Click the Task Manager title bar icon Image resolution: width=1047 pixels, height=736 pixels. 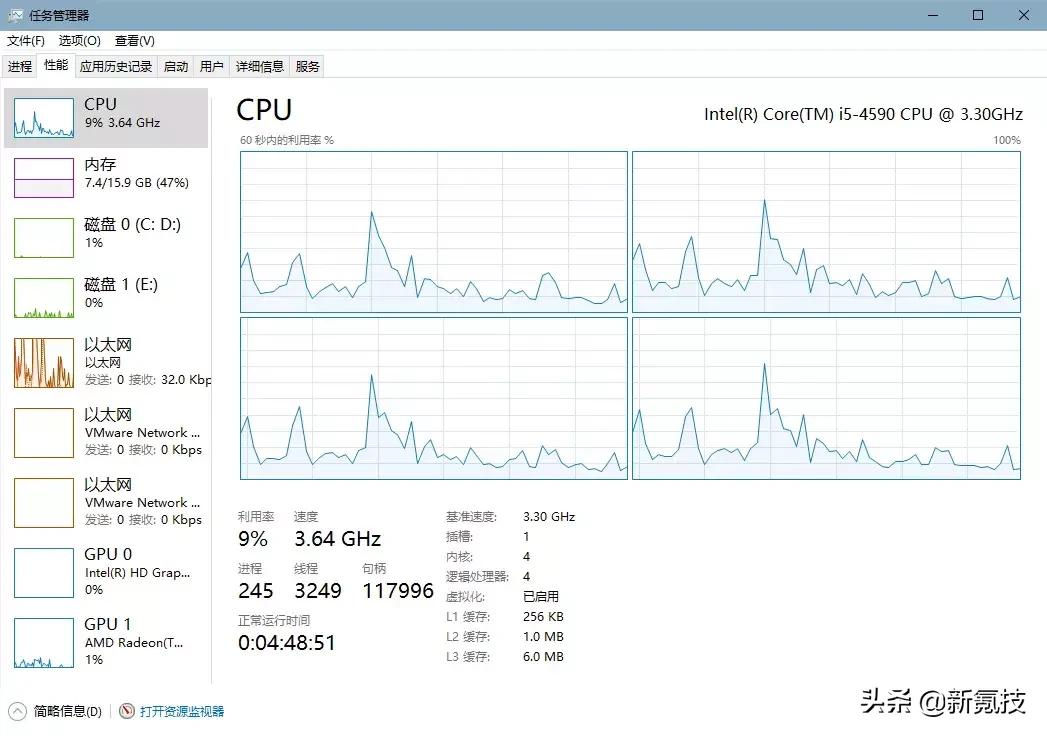(x=16, y=15)
